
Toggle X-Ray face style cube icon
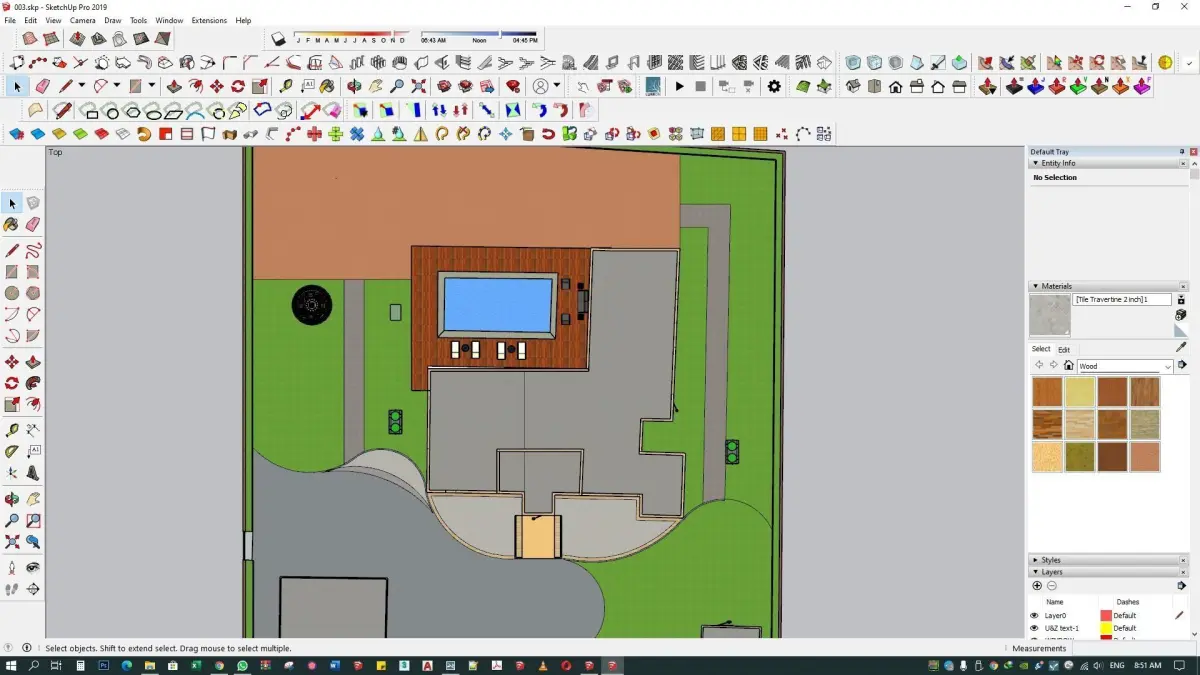pos(853,63)
